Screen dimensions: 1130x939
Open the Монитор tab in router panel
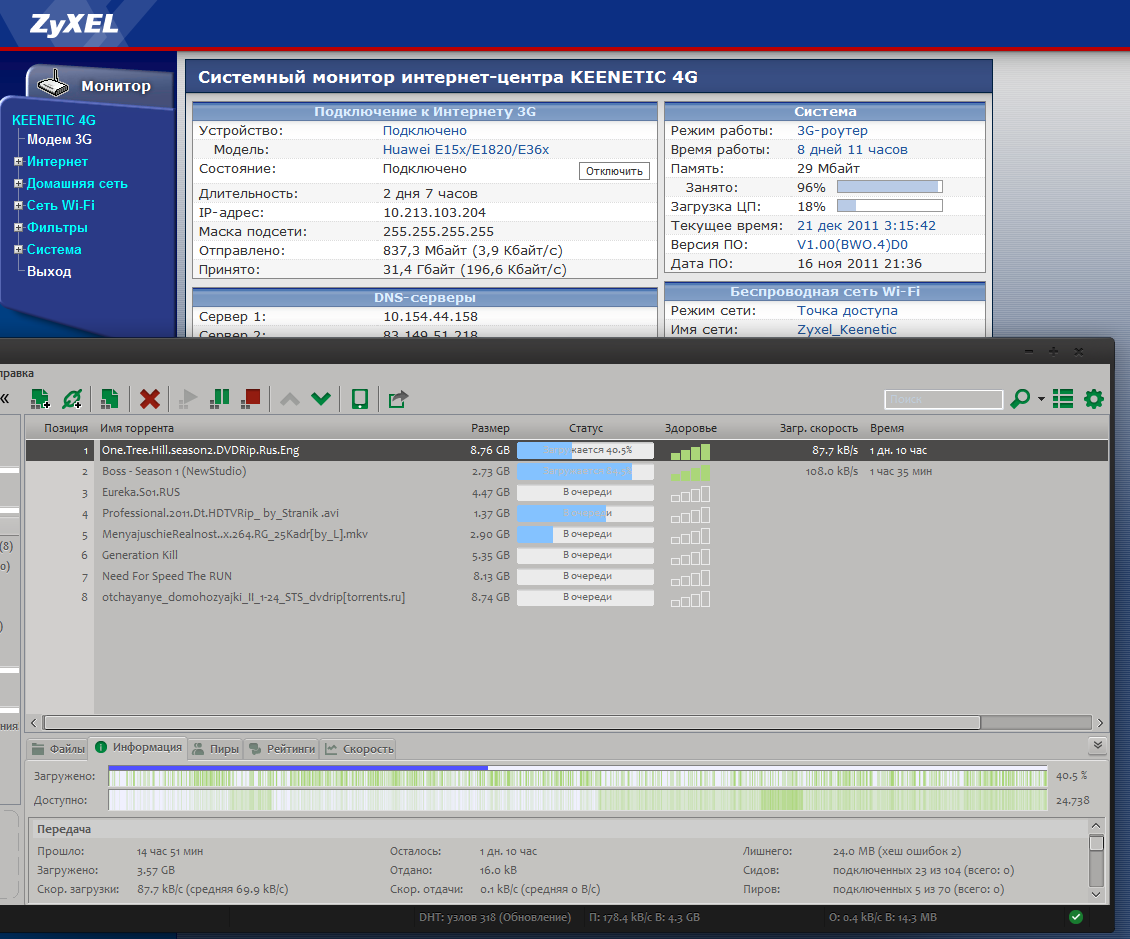(99, 86)
